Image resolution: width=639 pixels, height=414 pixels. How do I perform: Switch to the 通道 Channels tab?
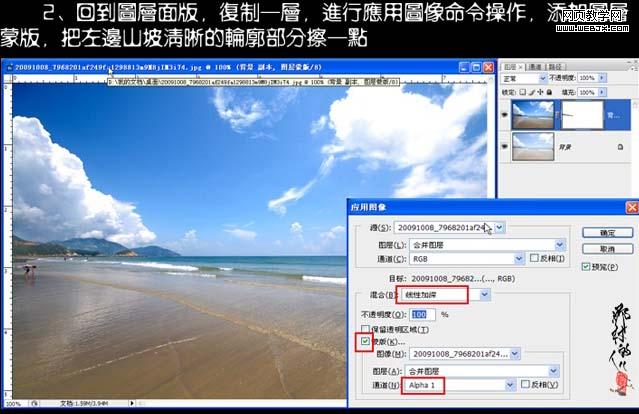pyautogui.click(x=535, y=67)
